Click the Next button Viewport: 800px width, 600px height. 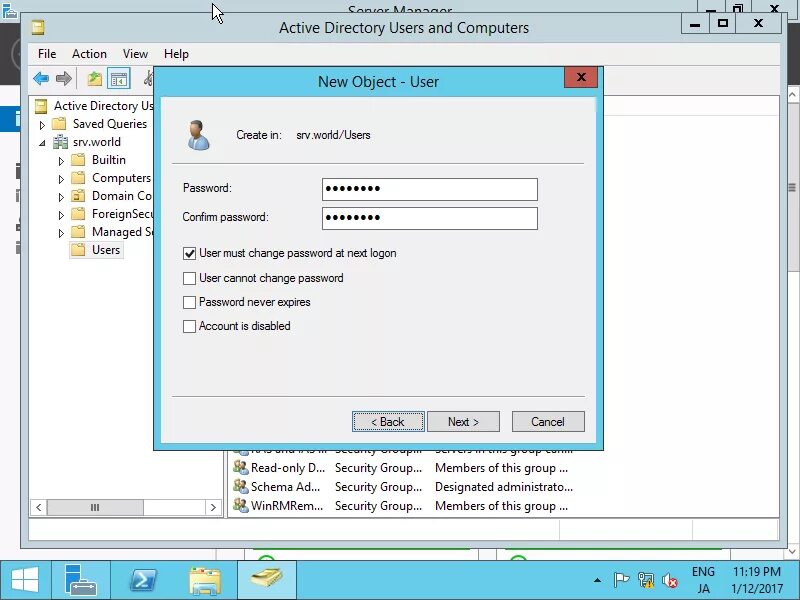click(x=463, y=422)
